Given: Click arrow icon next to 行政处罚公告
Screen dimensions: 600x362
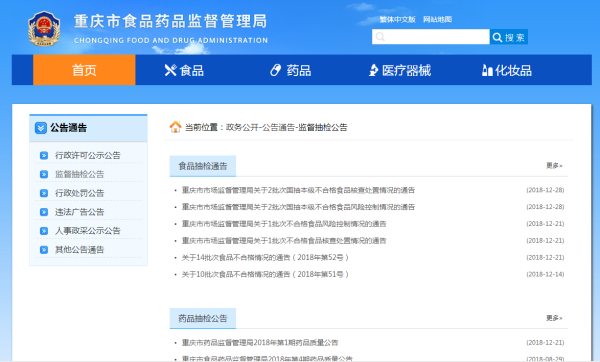Looking at the screenshot, I should point(44,193).
